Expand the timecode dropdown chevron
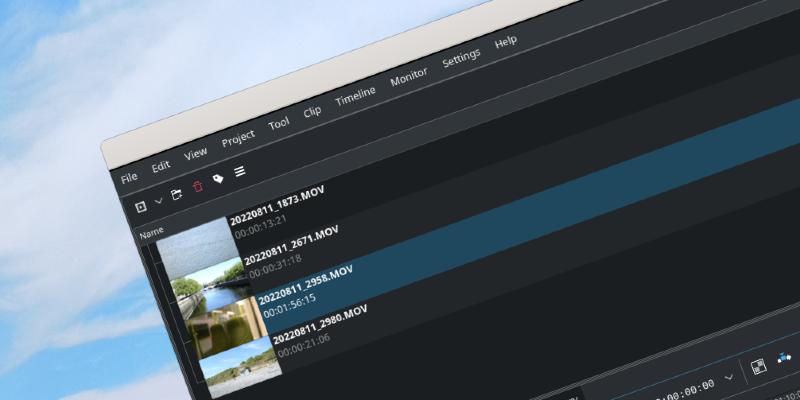Image resolution: width=800 pixels, height=400 pixels. click(x=729, y=377)
